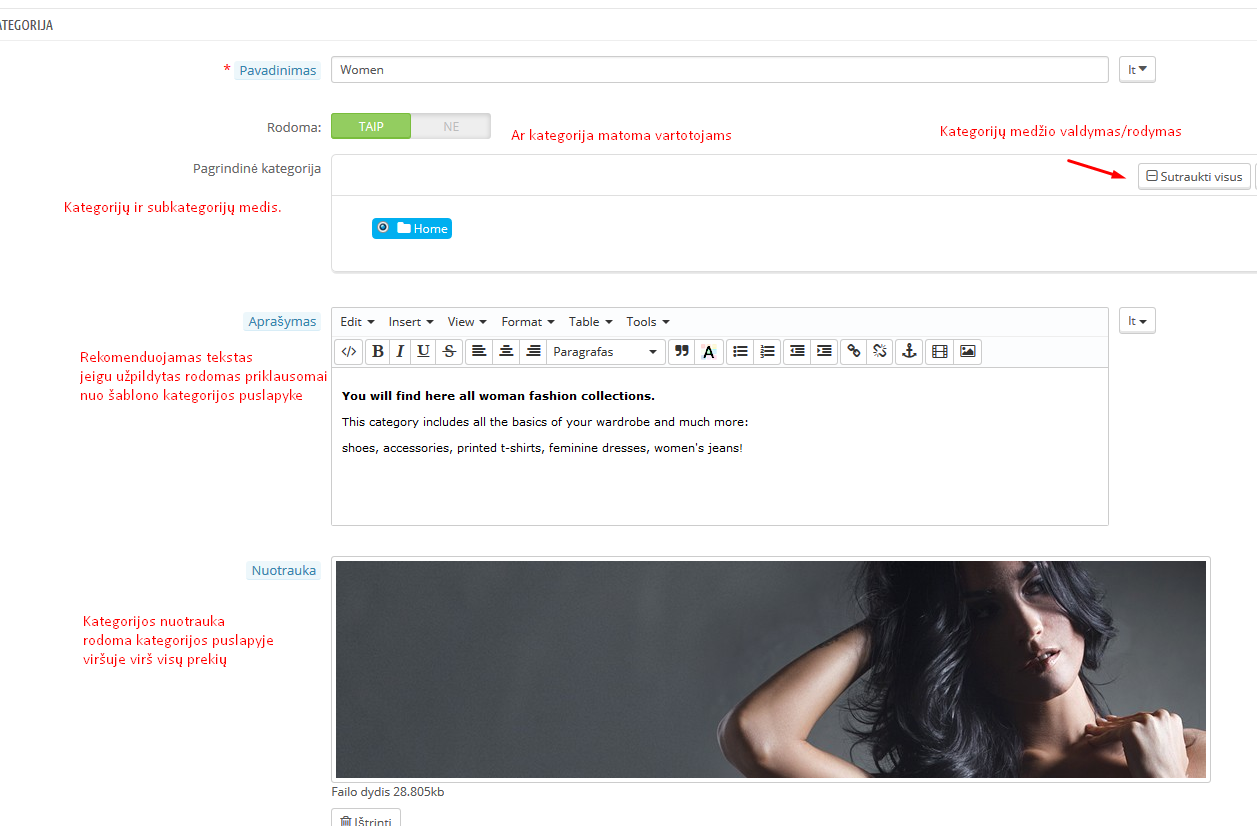Click the Pagrindinė kategorija label
Viewport: 1257px width, 826px height.
click(x=257, y=168)
